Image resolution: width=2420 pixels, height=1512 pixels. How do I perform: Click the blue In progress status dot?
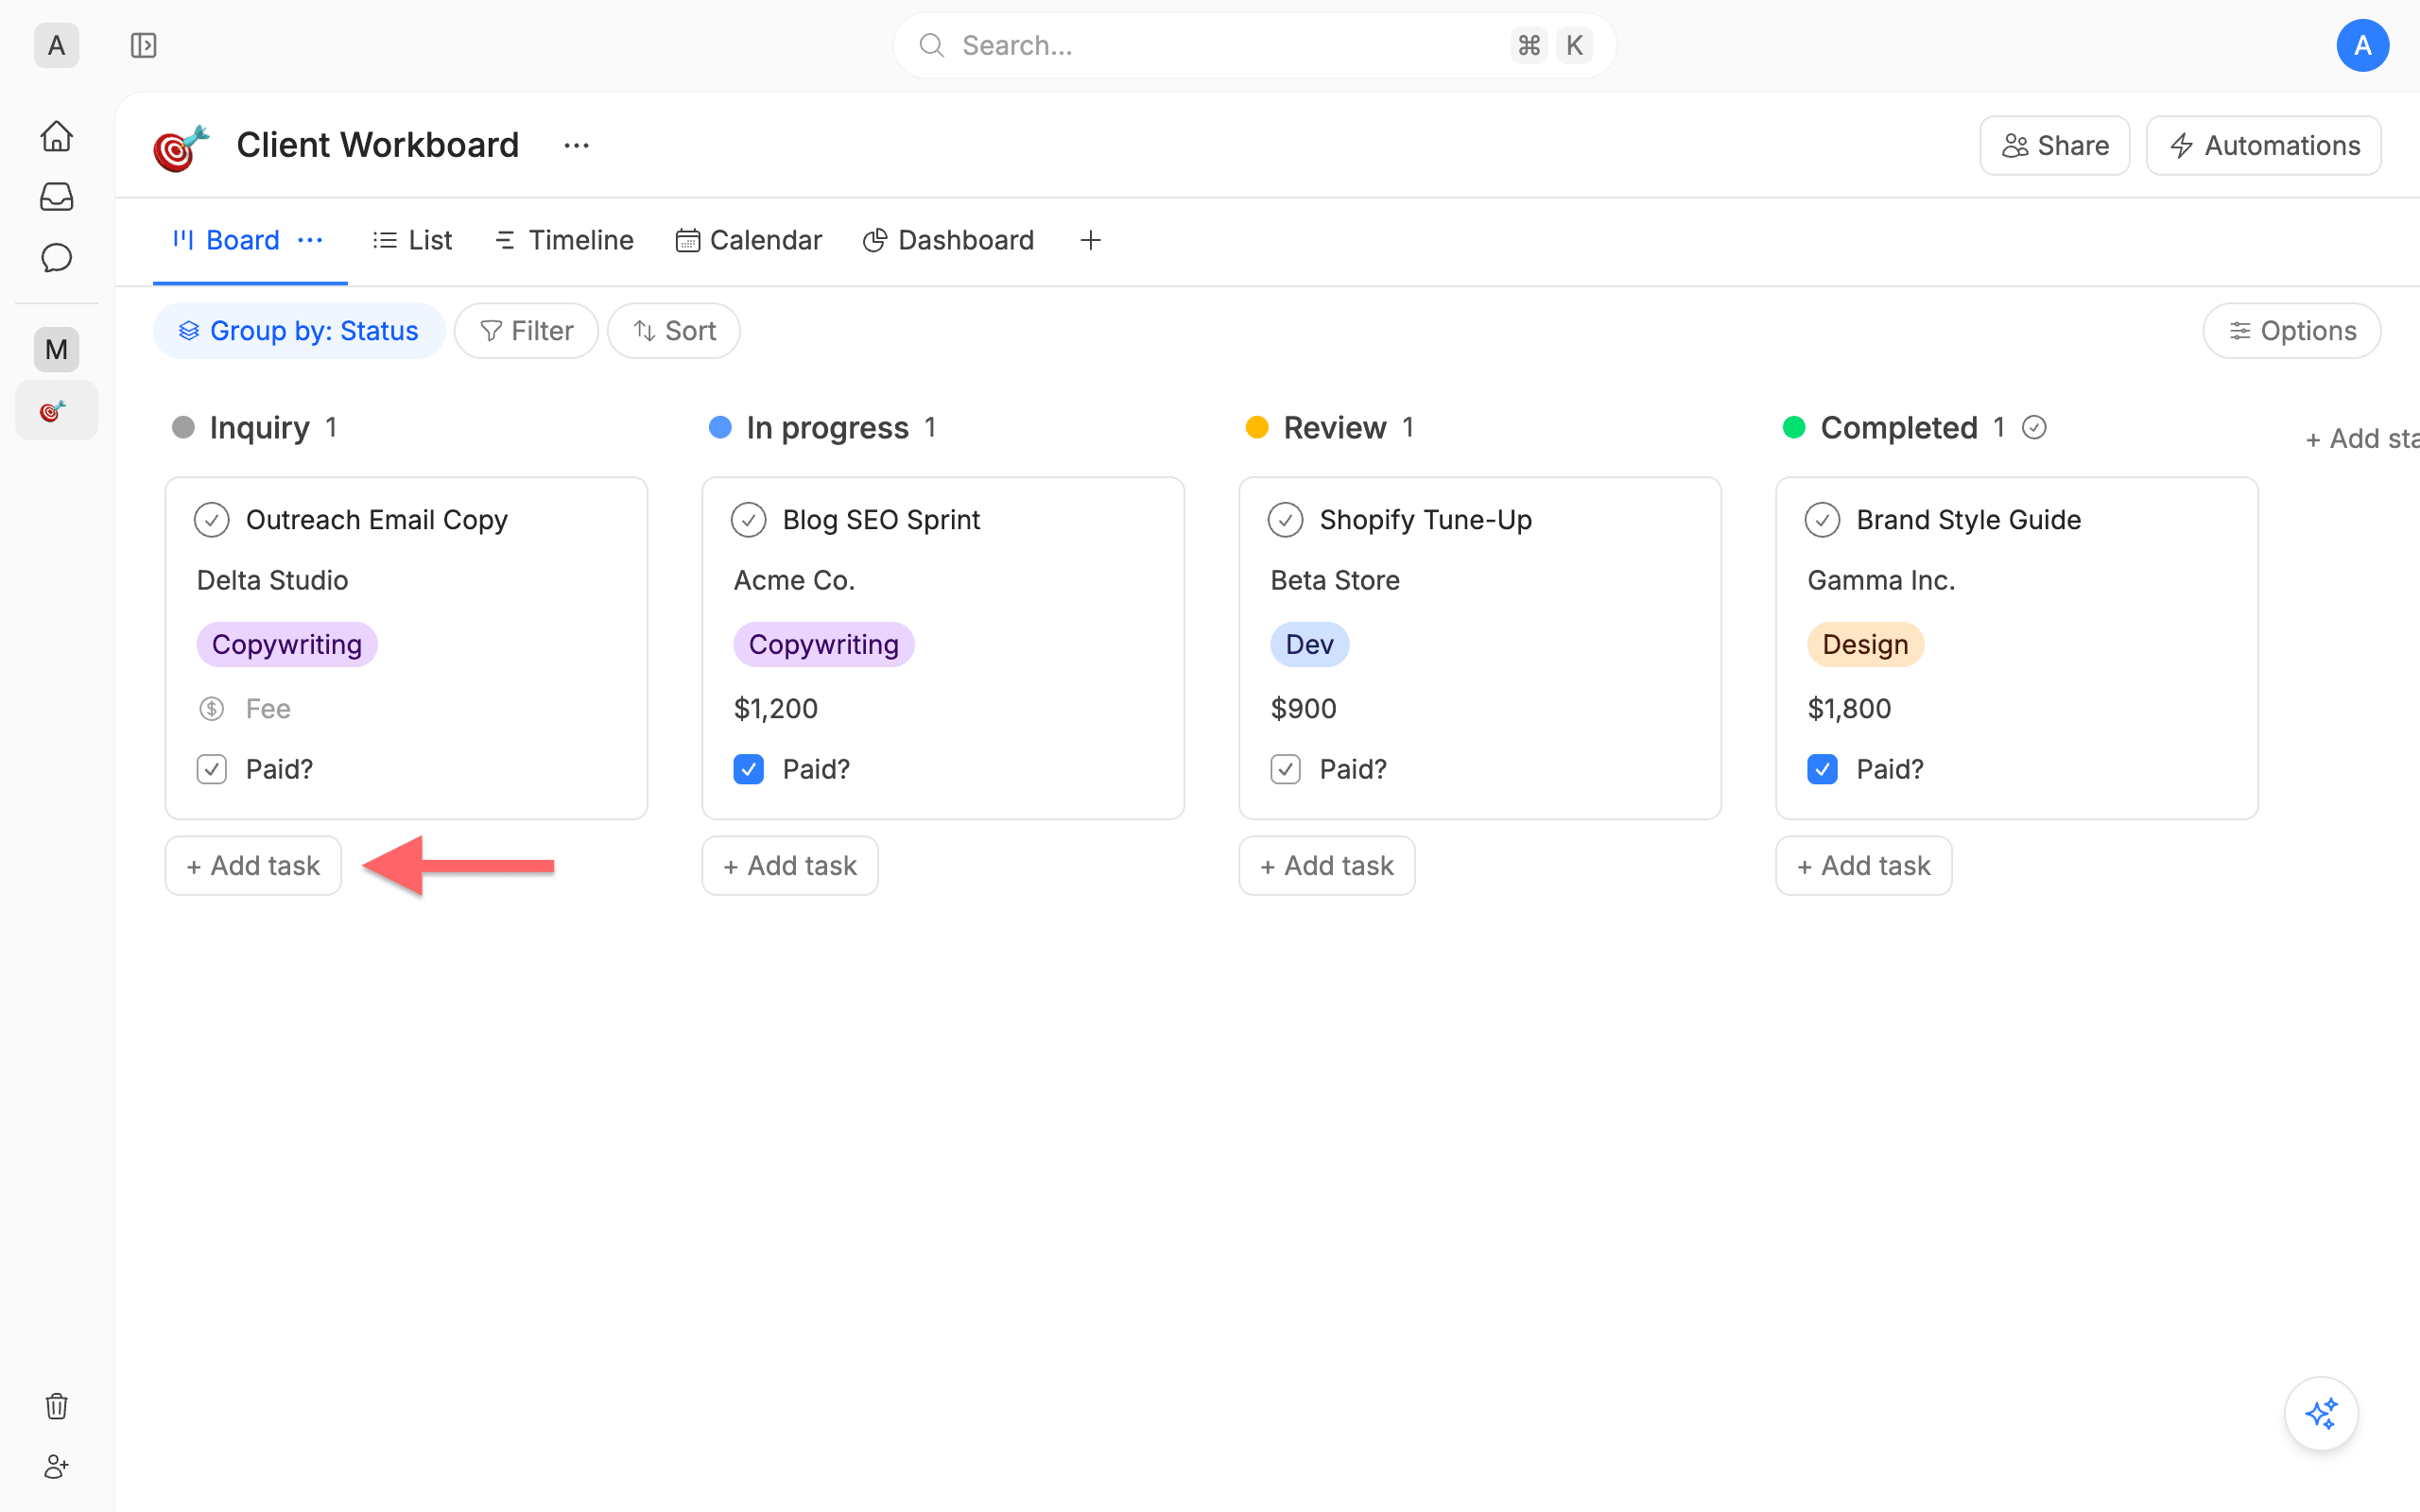click(x=720, y=428)
